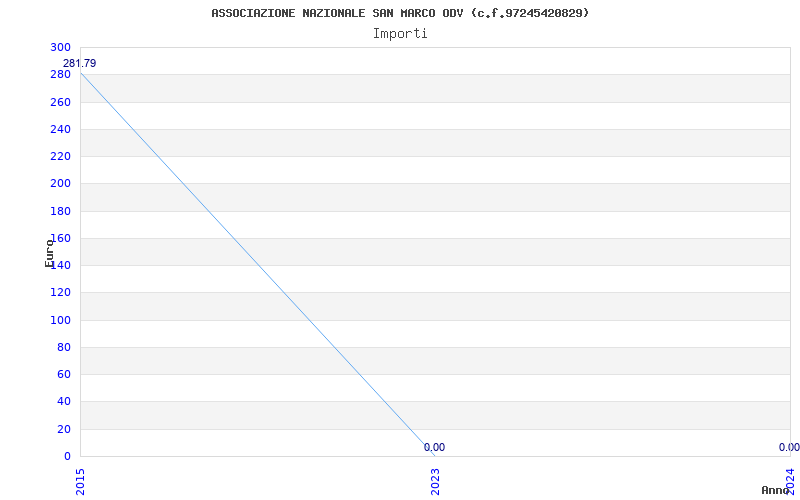Click the 0 y-axis tick label

pos(67,456)
